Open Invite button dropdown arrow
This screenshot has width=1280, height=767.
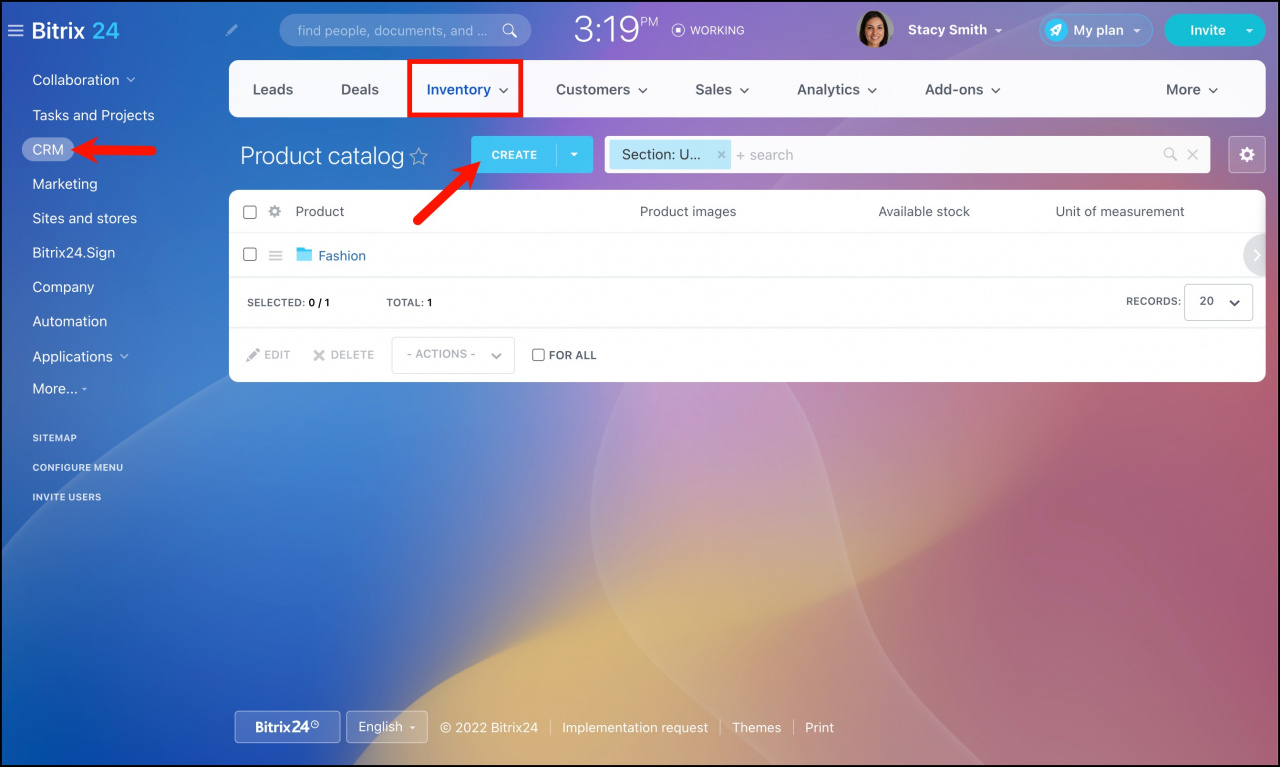click(x=1248, y=31)
